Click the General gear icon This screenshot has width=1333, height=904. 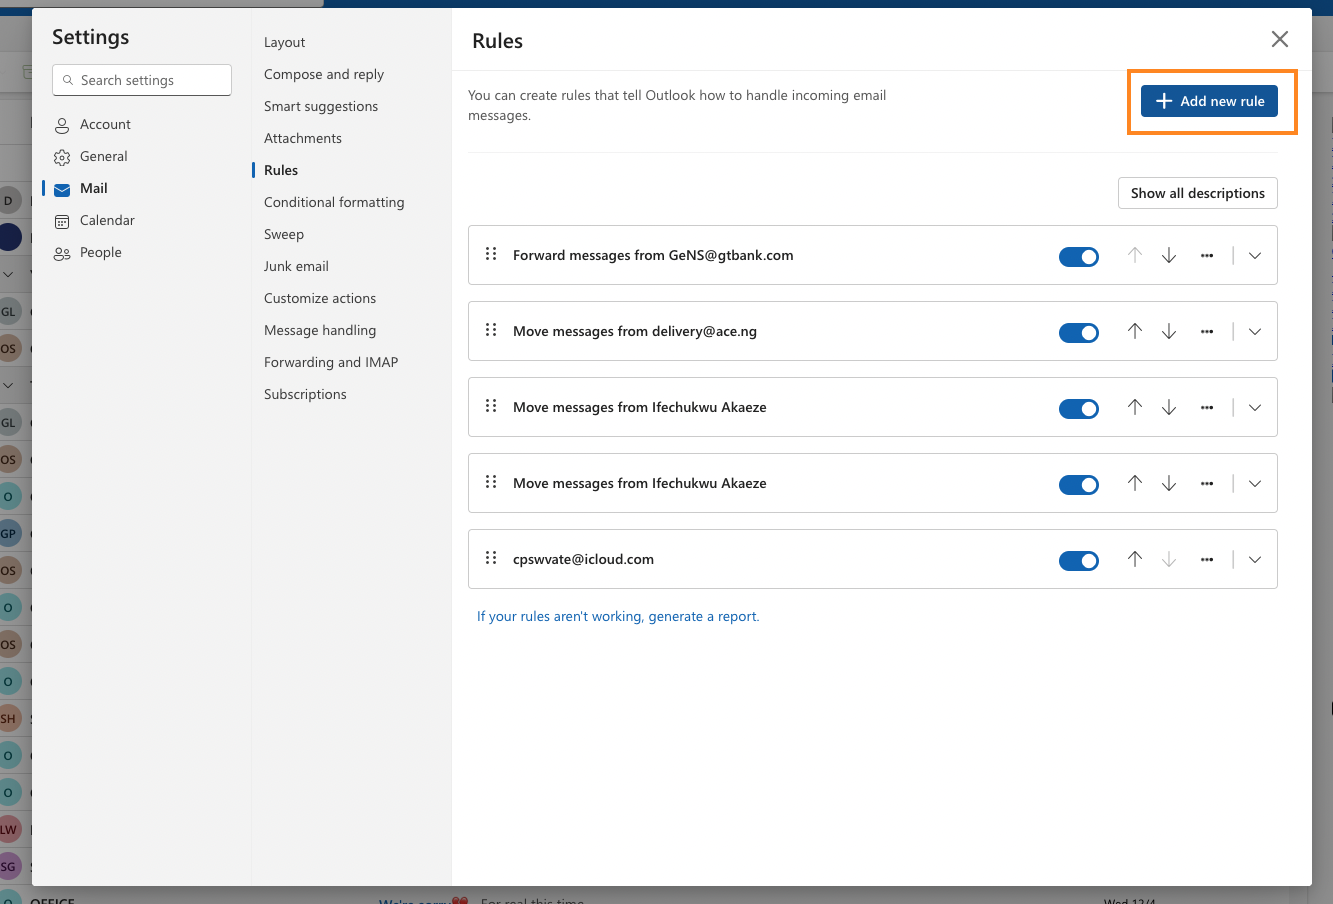[x=62, y=157]
